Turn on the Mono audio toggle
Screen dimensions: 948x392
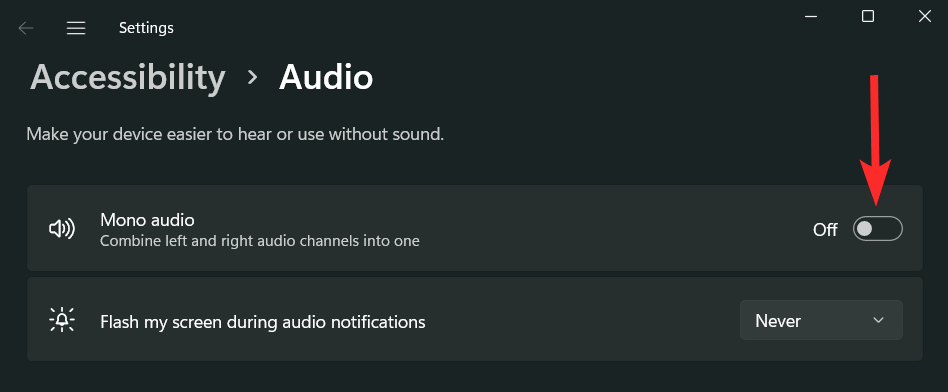pos(877,229)
